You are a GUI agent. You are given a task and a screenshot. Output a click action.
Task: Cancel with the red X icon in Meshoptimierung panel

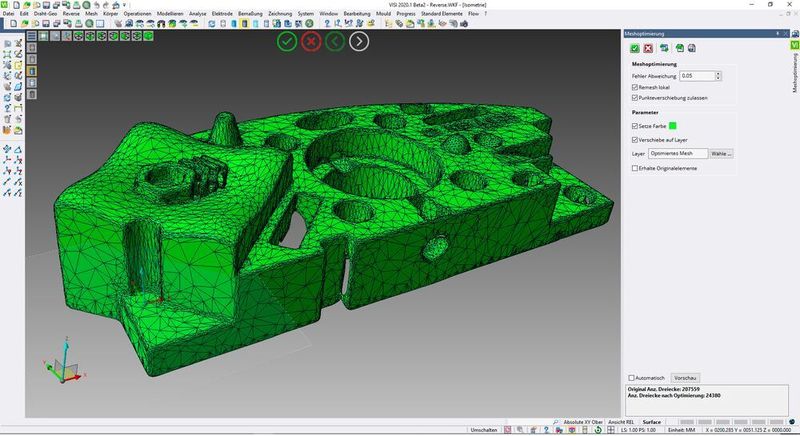[648, 48]
